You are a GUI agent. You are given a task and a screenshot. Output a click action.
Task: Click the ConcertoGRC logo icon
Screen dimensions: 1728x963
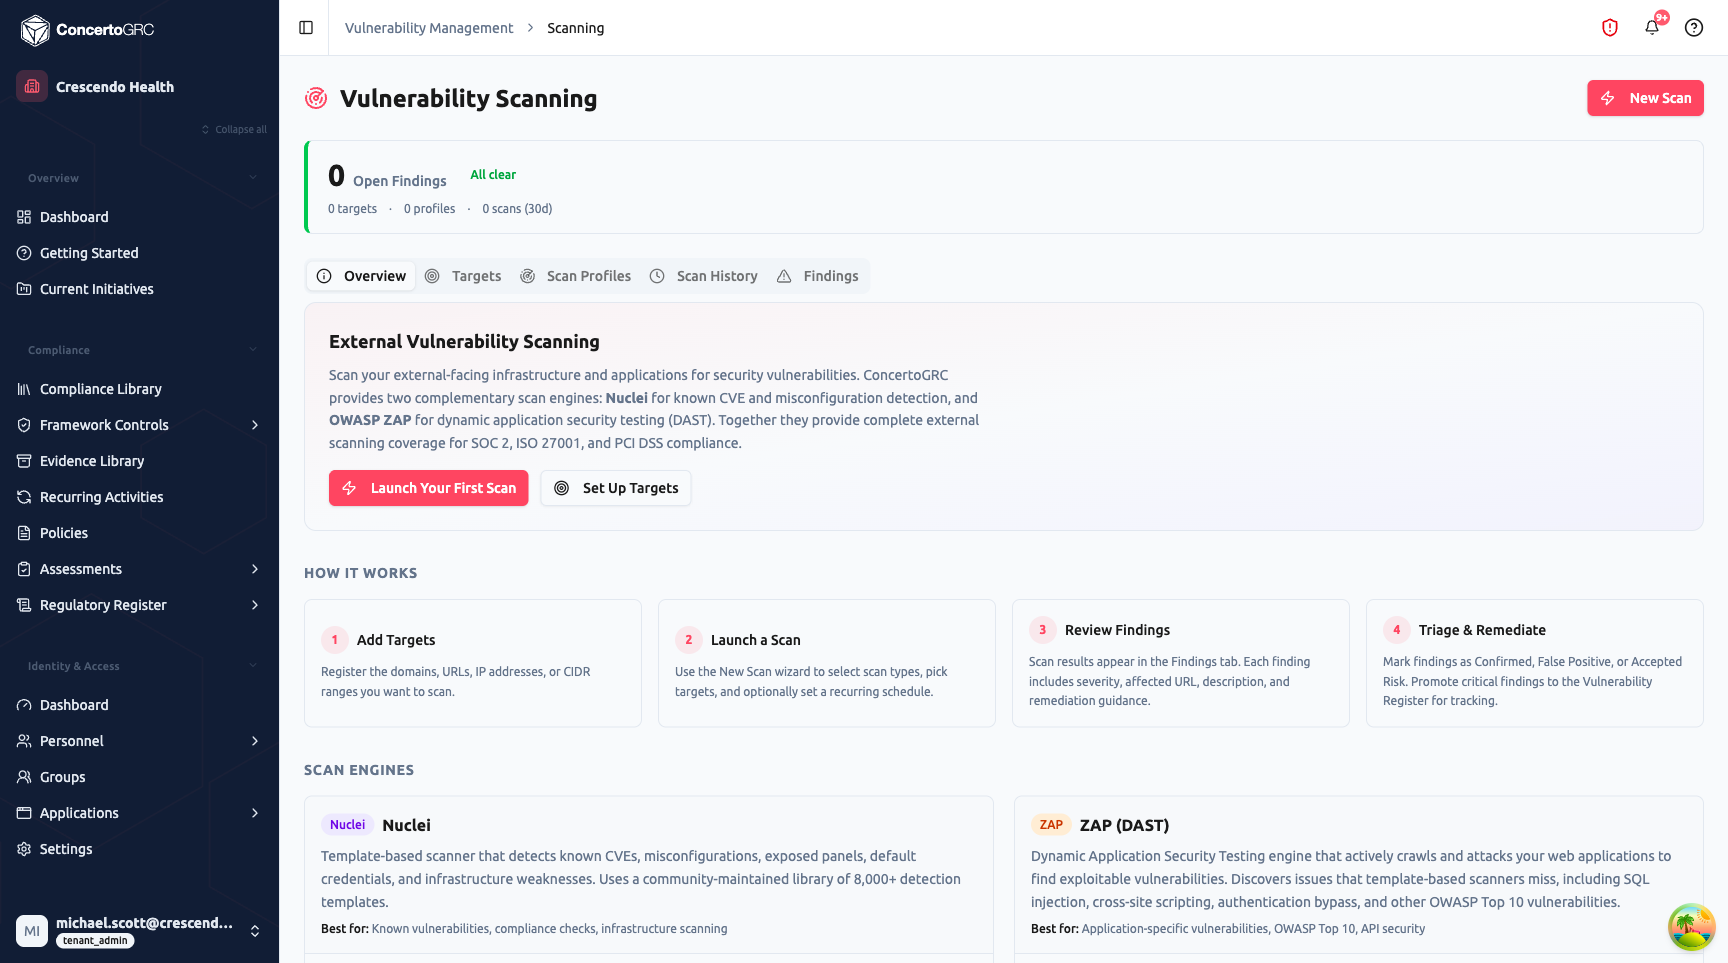pyautogui.click(x=35, y=30)
